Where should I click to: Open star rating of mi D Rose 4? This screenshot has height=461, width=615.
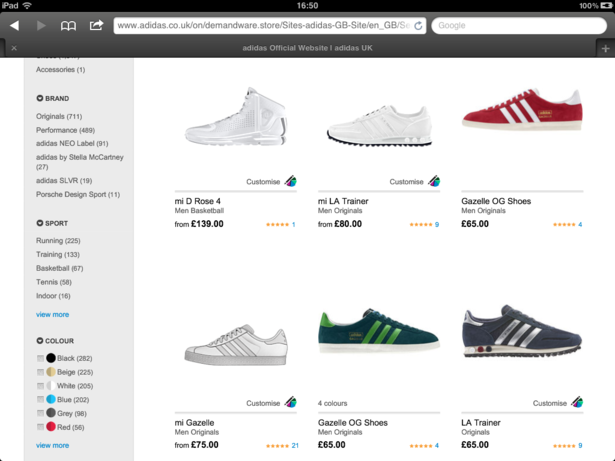point(280,224)
